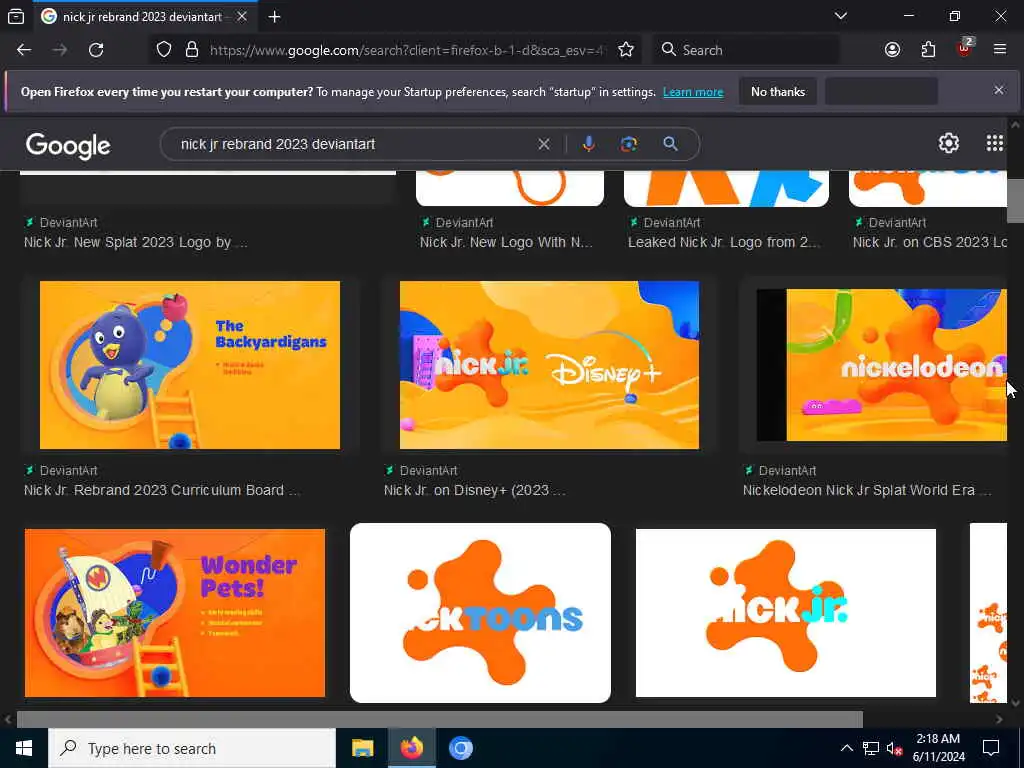Click the No thanks button

(778, 92)
